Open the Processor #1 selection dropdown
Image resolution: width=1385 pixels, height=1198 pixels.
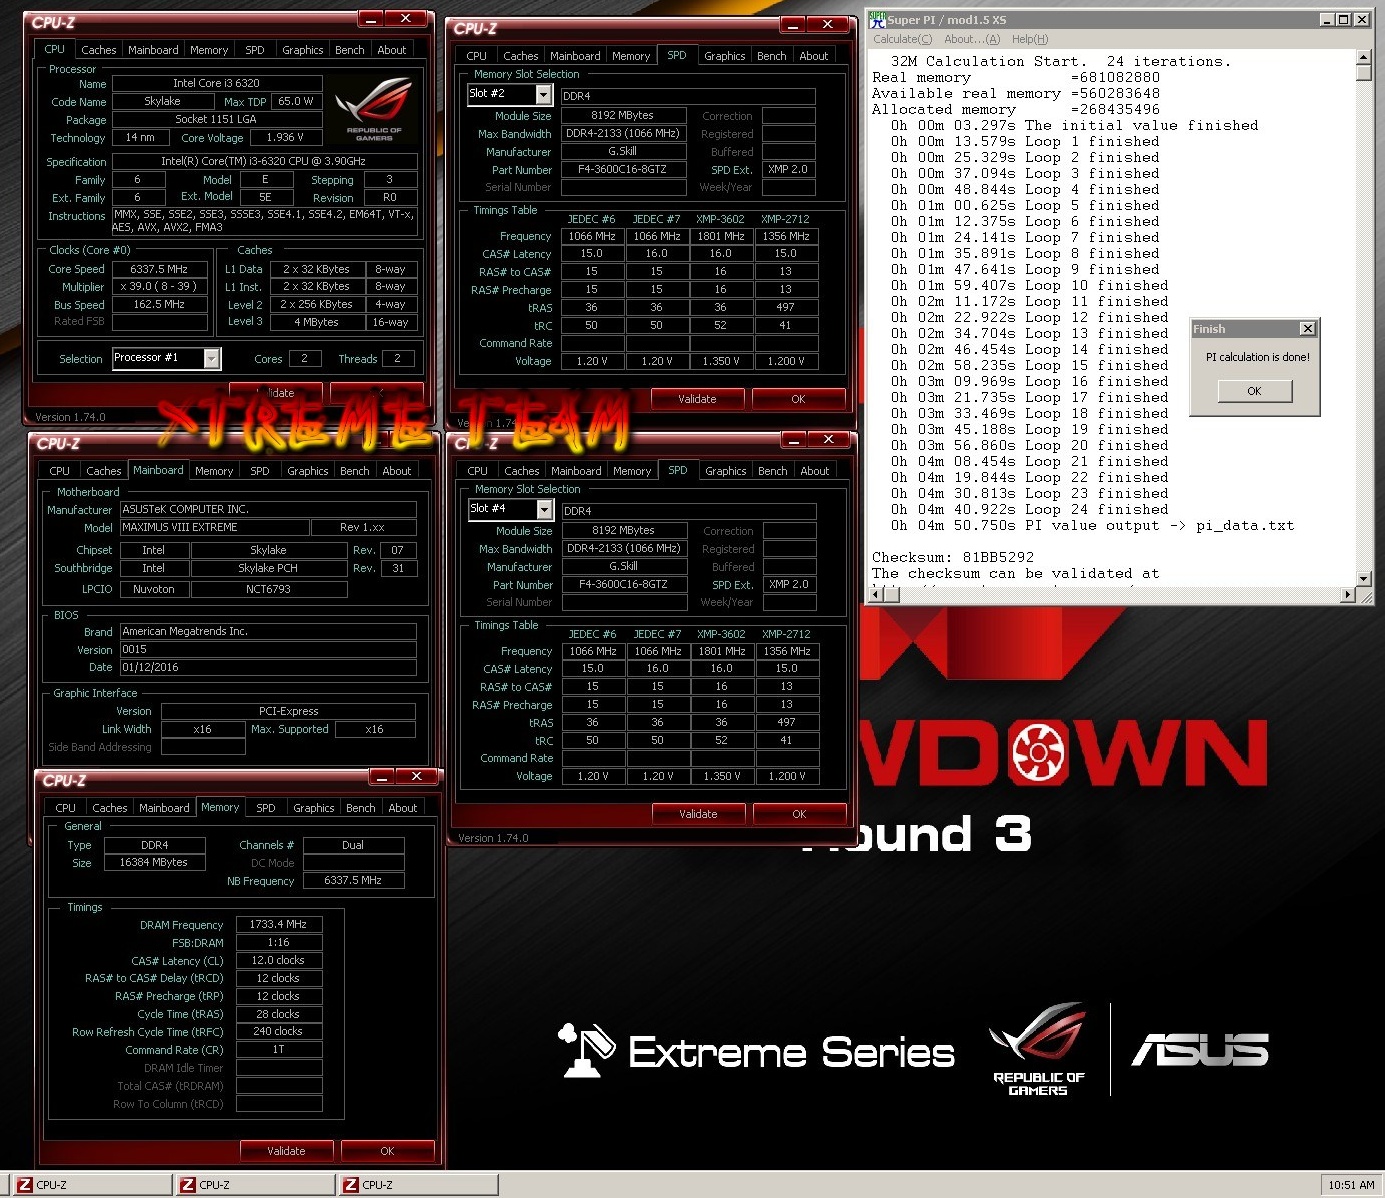pos(212,358)
